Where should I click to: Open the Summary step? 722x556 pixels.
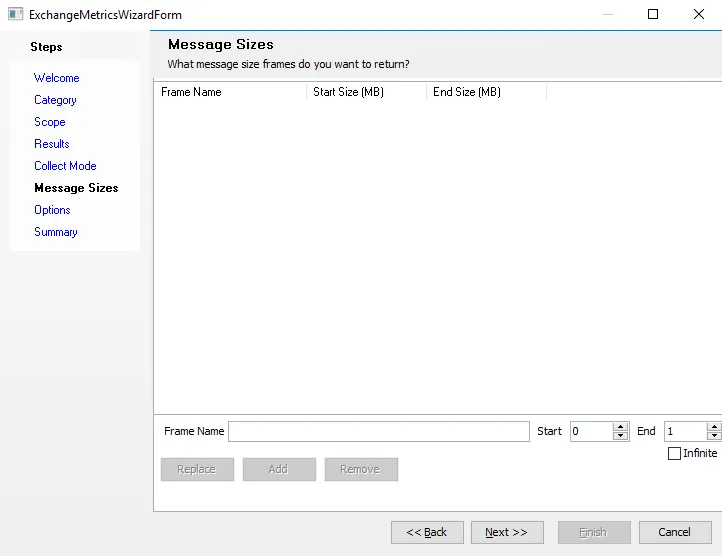(56, 232)
